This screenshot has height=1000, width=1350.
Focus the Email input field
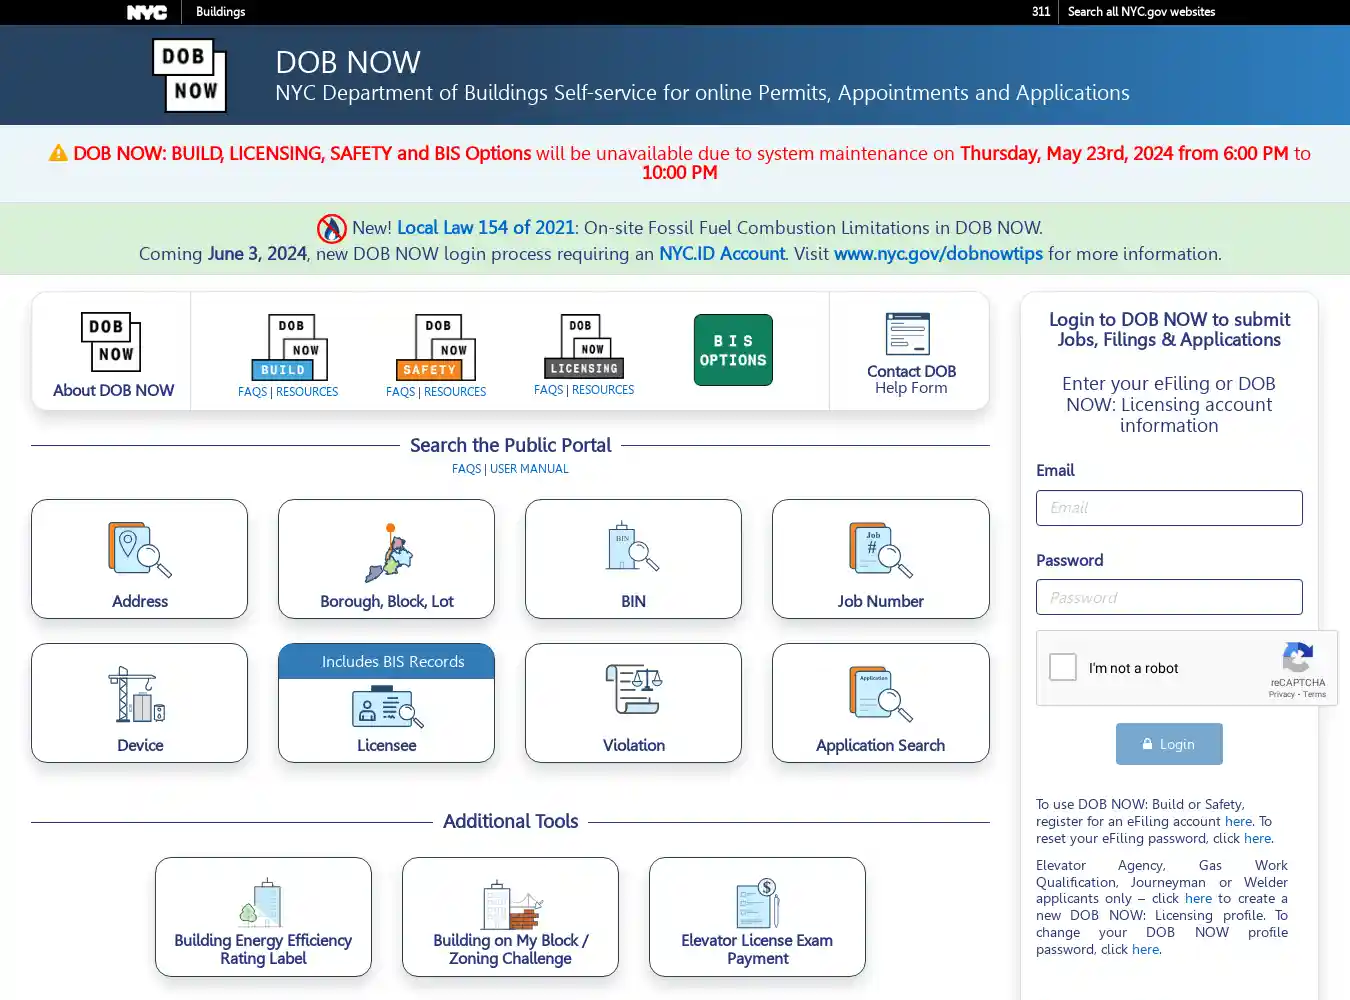coord(1169,508)
